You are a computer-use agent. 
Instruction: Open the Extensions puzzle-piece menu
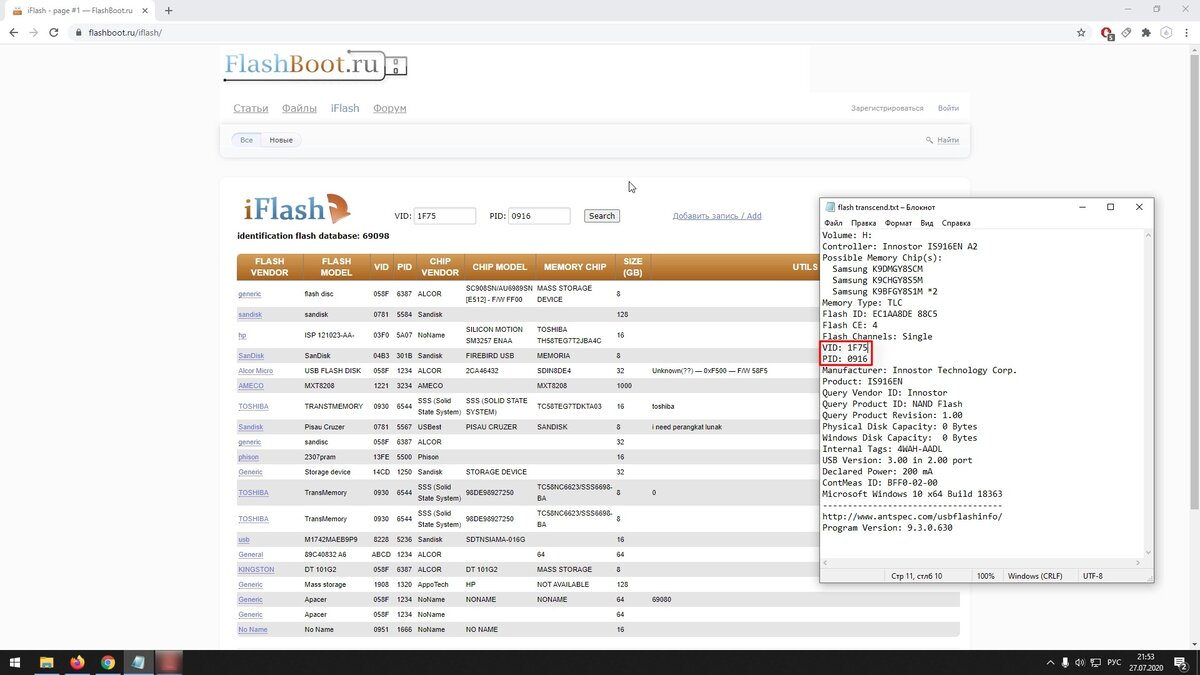click(1146, 32)
